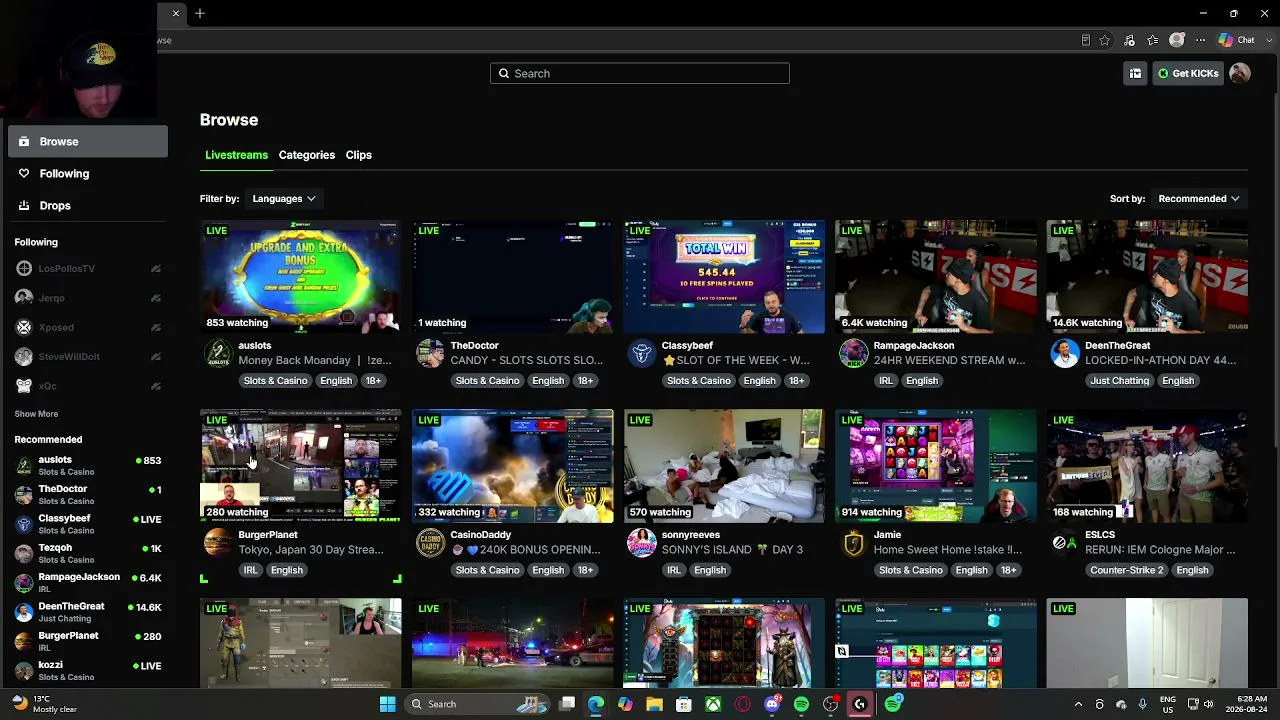
Task: Open Jamie channel avatar on its stream card
Action: click(853, 543)
